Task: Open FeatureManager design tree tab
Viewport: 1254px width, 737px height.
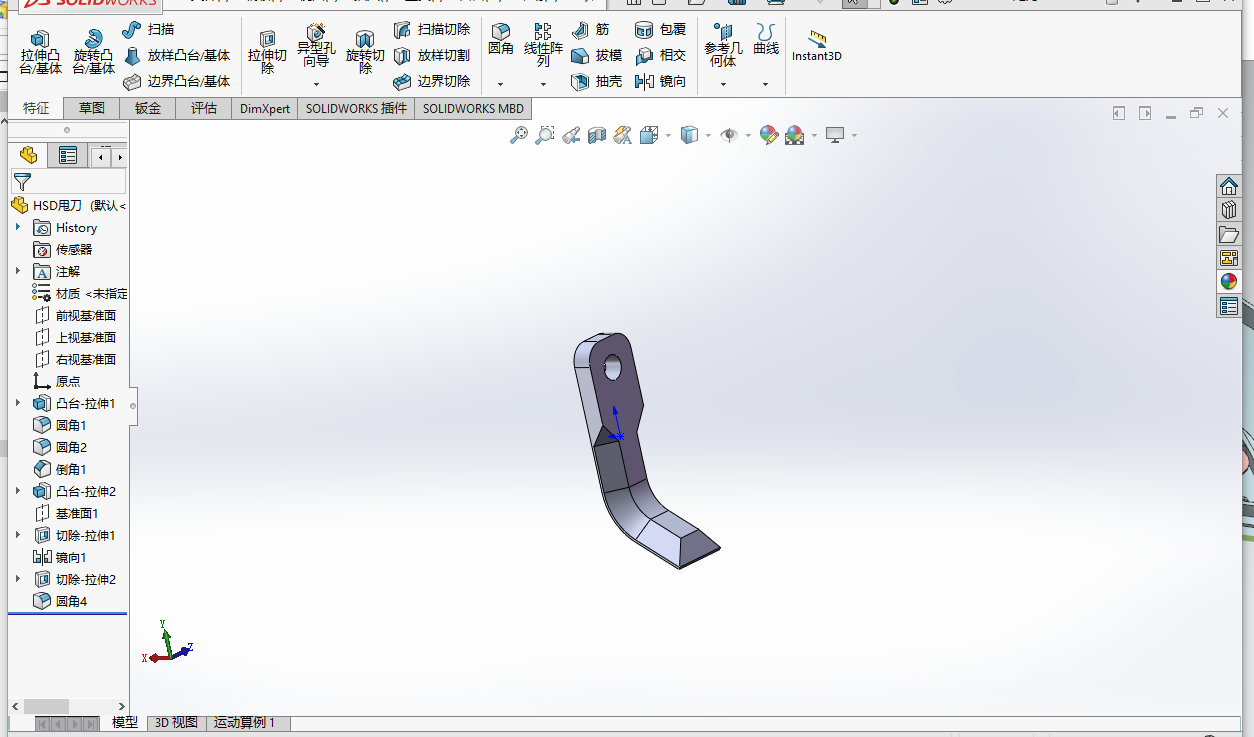Action: click(x=28, y=155)
